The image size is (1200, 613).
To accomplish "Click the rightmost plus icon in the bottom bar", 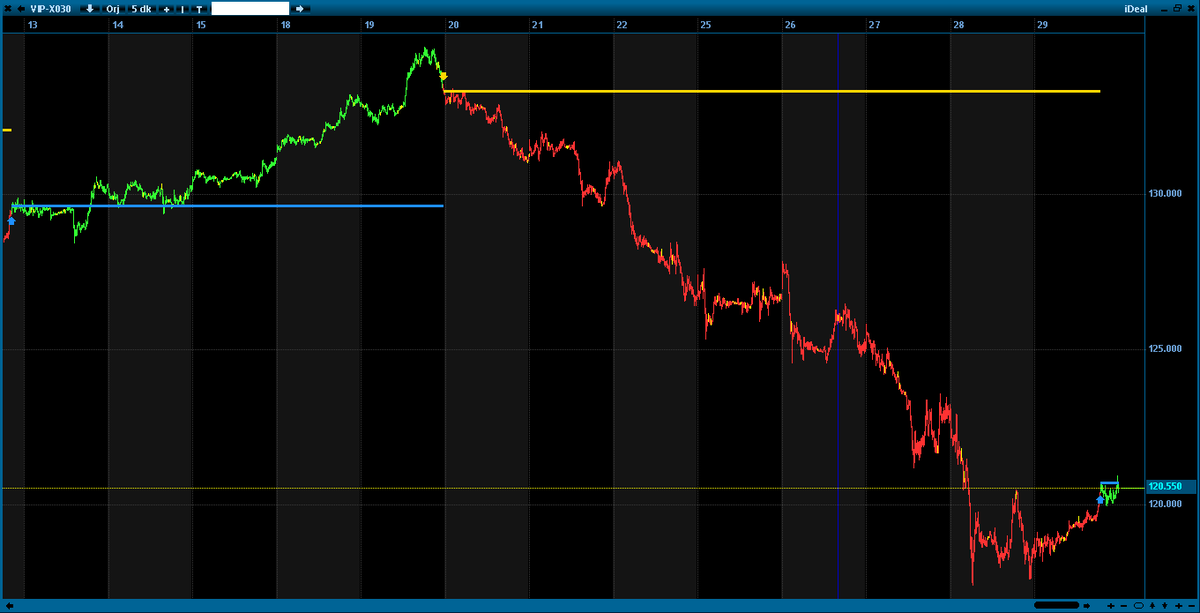I will (x=1178, y=605).
